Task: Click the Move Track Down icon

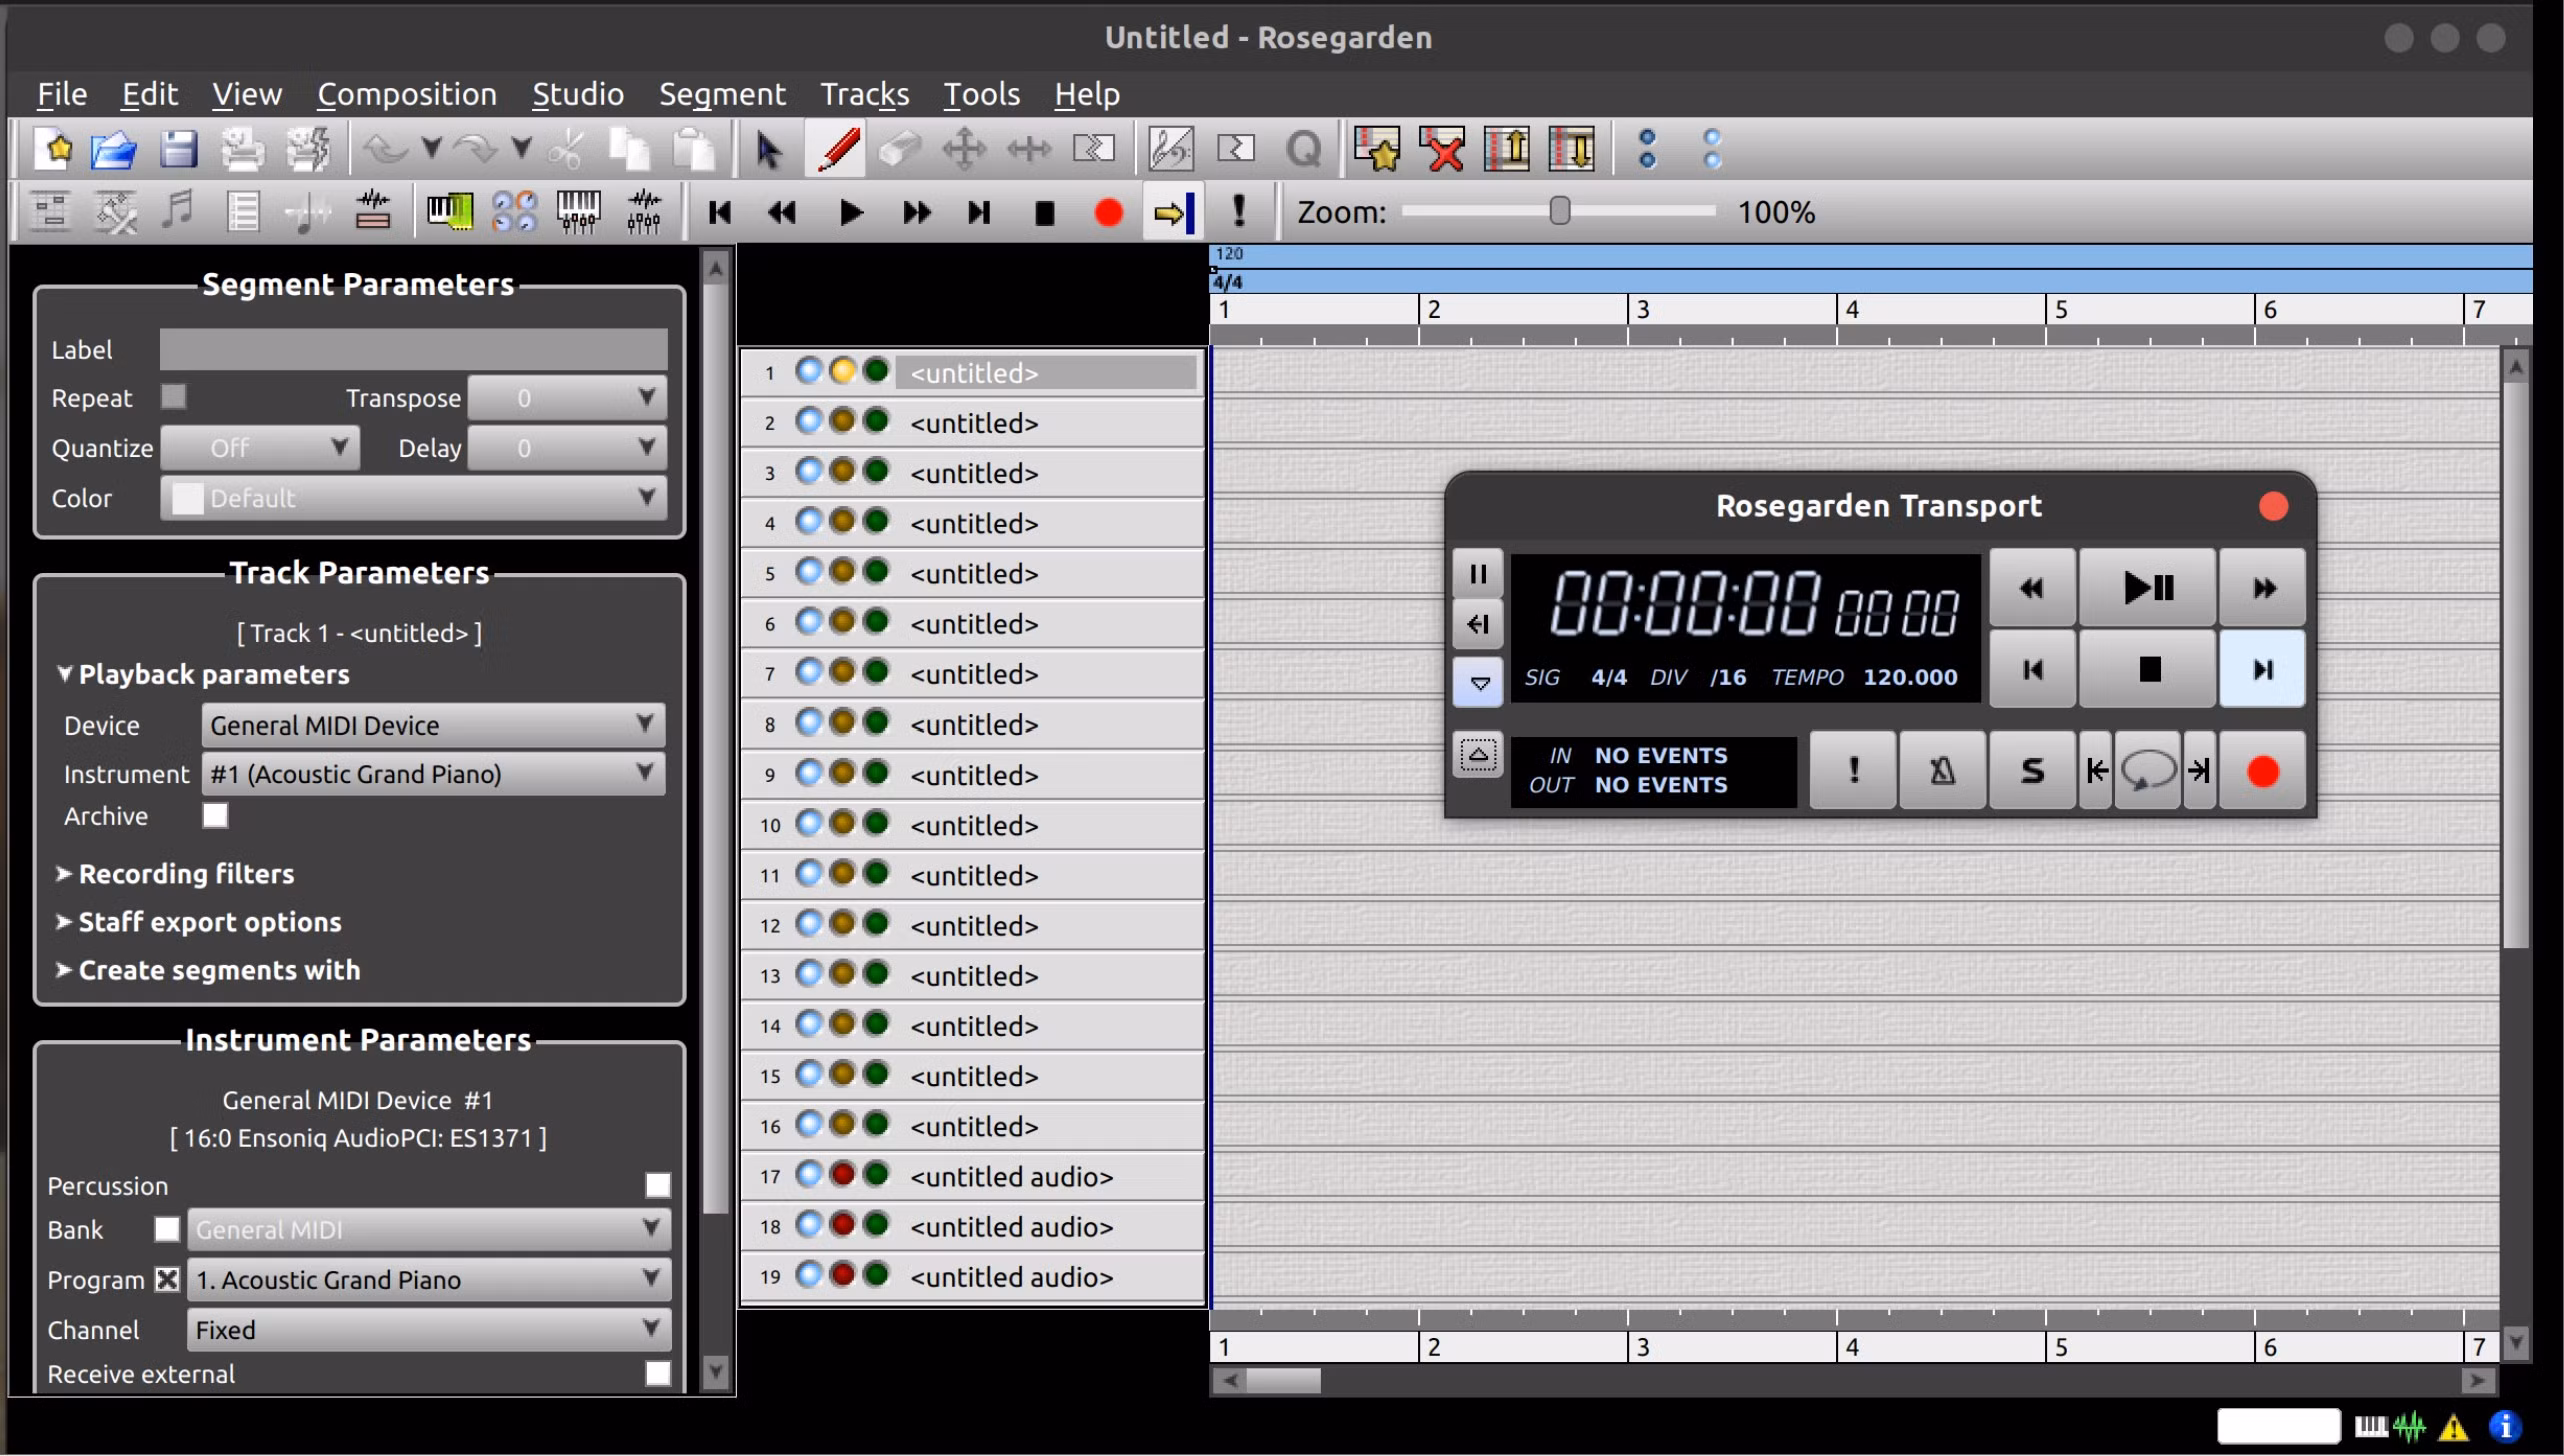Action: [1572, 150]
